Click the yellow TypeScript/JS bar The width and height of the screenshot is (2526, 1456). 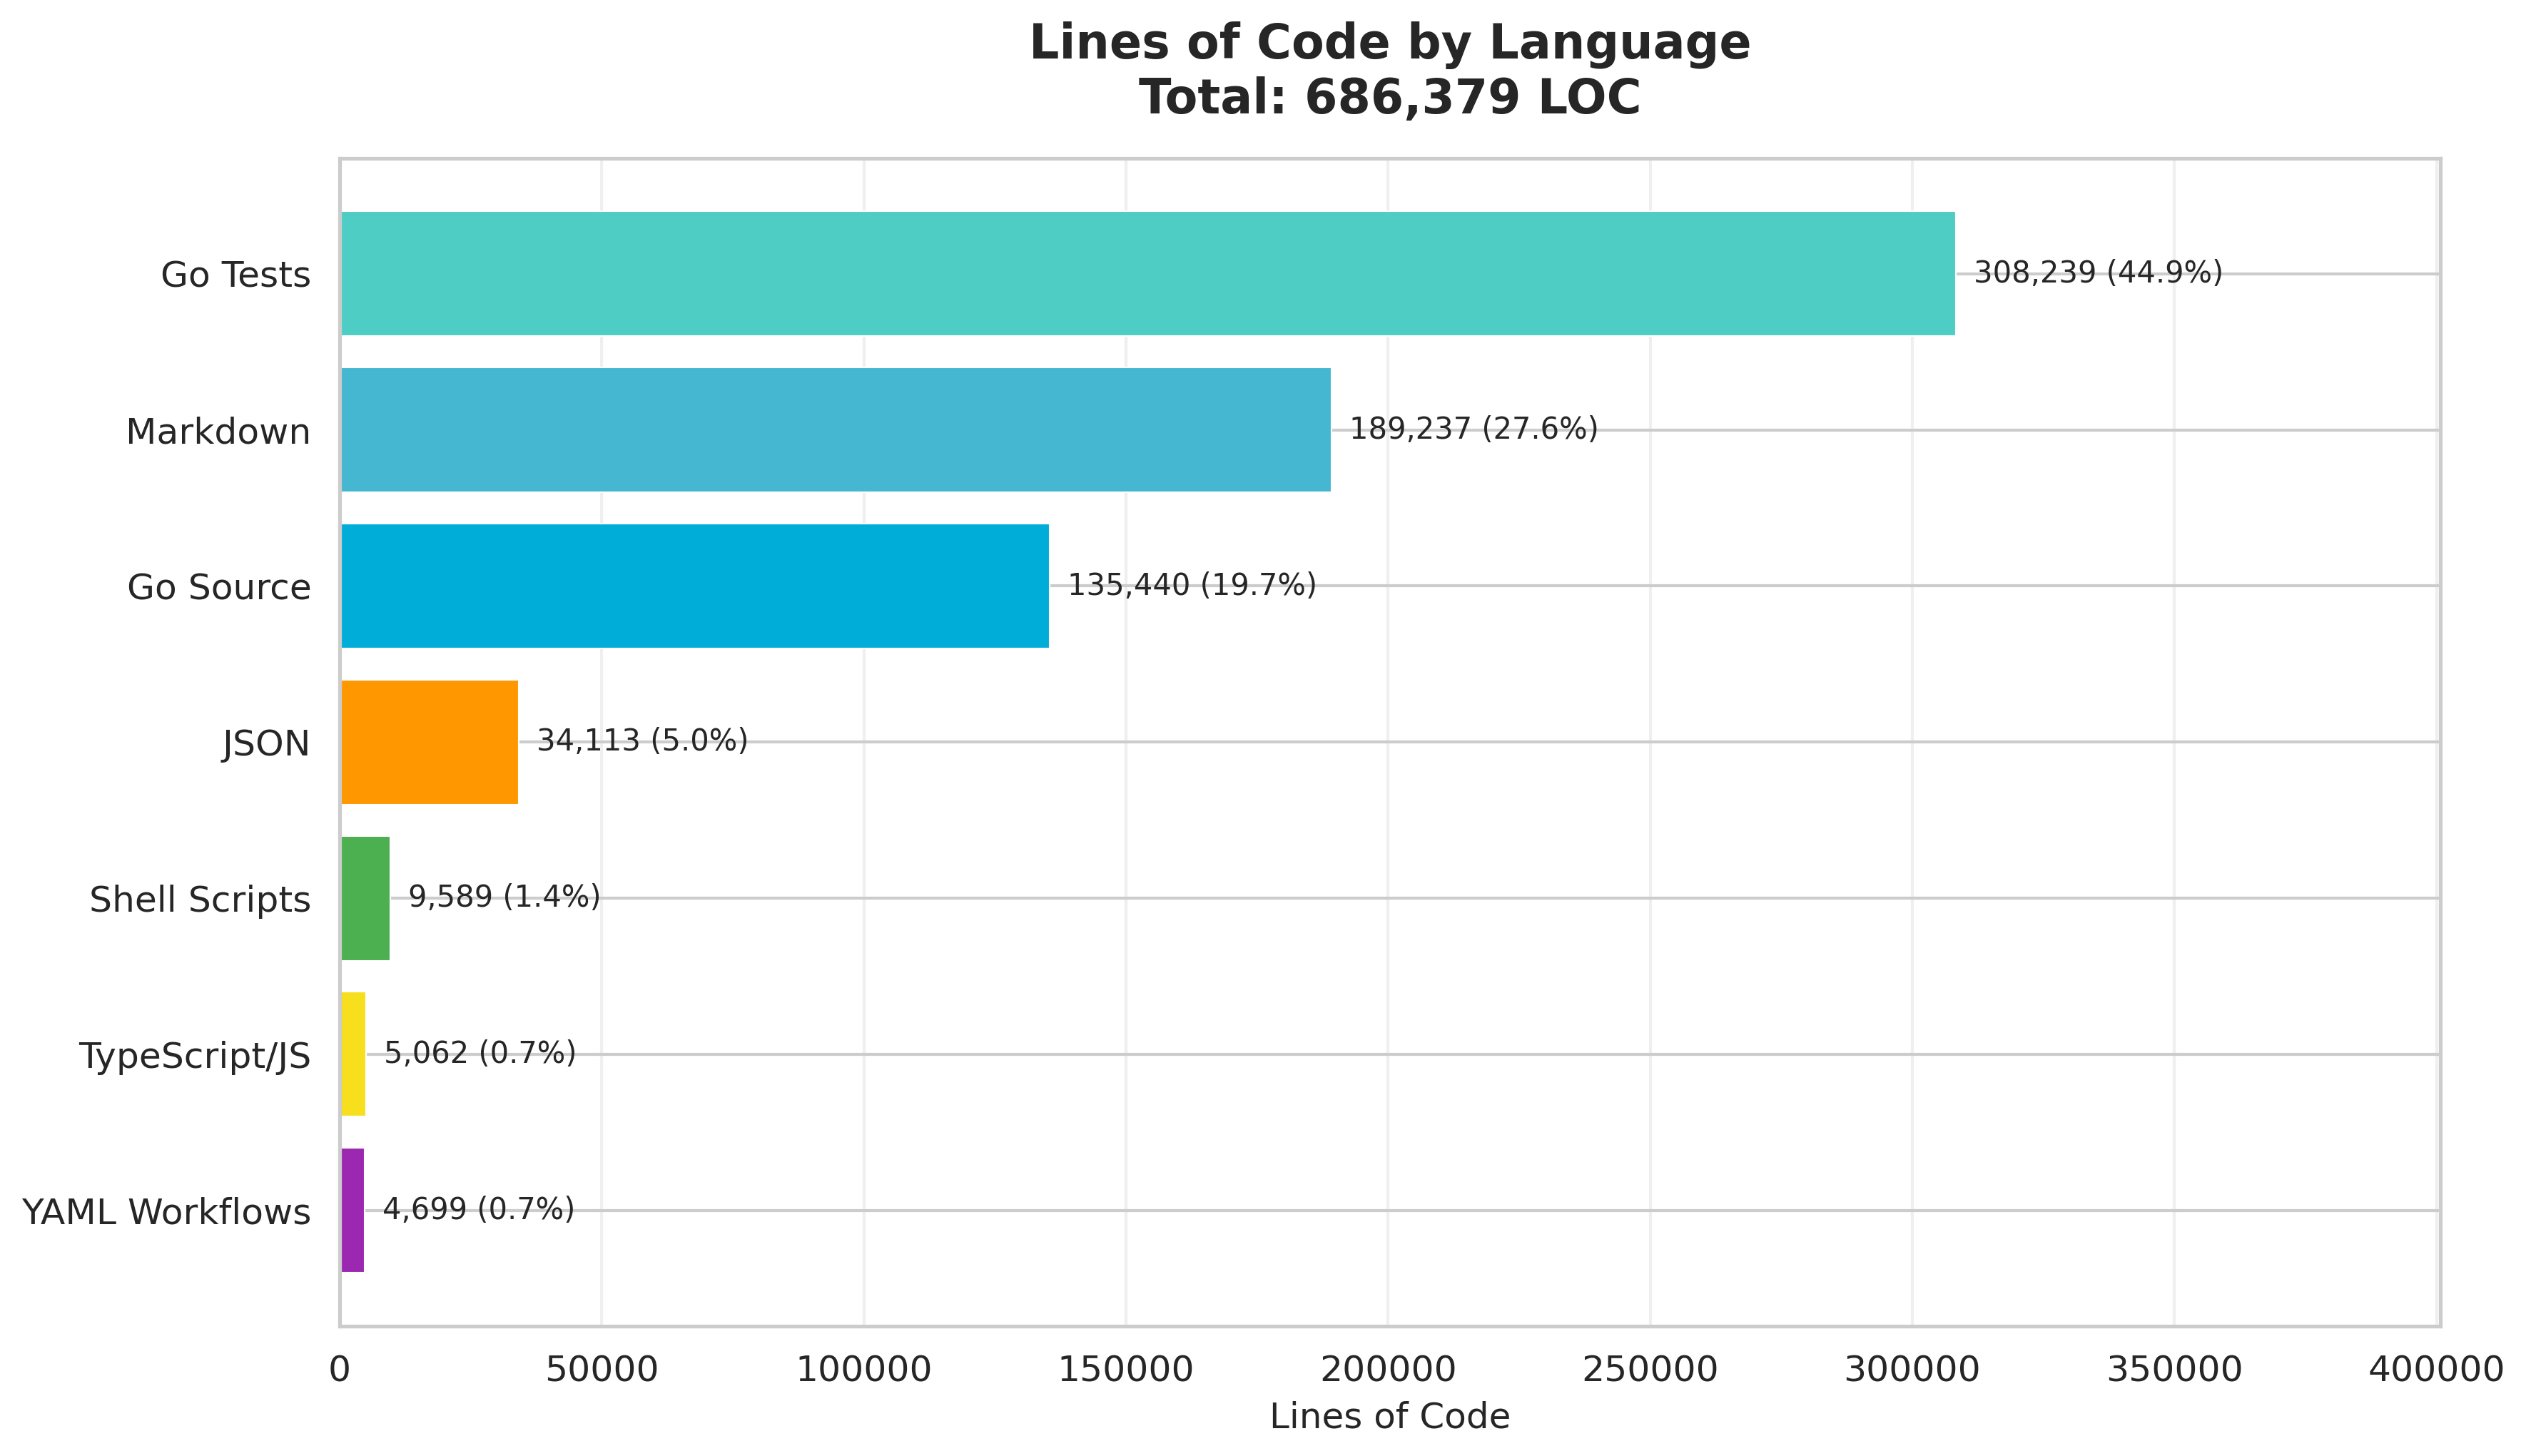pos(353,1054)
